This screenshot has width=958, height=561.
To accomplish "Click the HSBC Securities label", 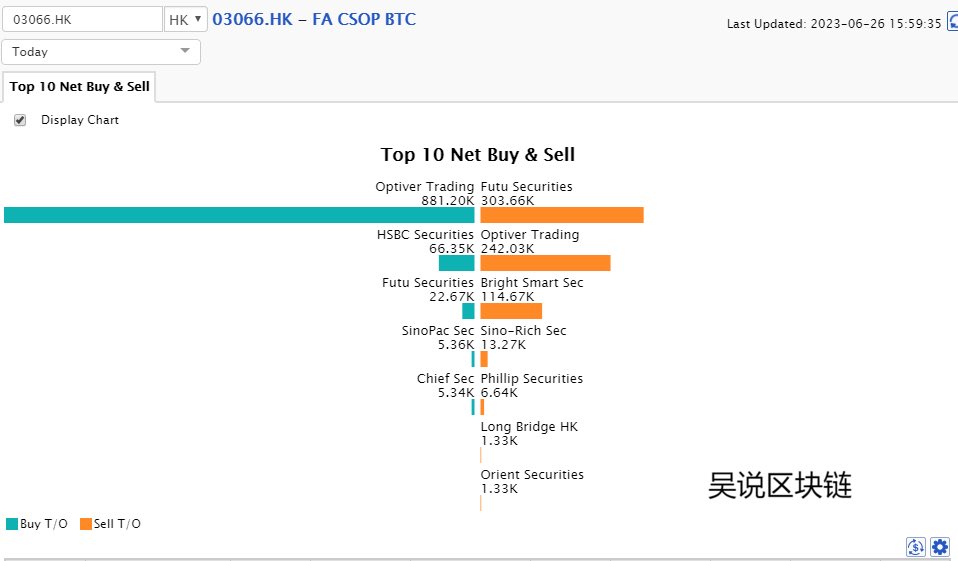I will (425, 235).
